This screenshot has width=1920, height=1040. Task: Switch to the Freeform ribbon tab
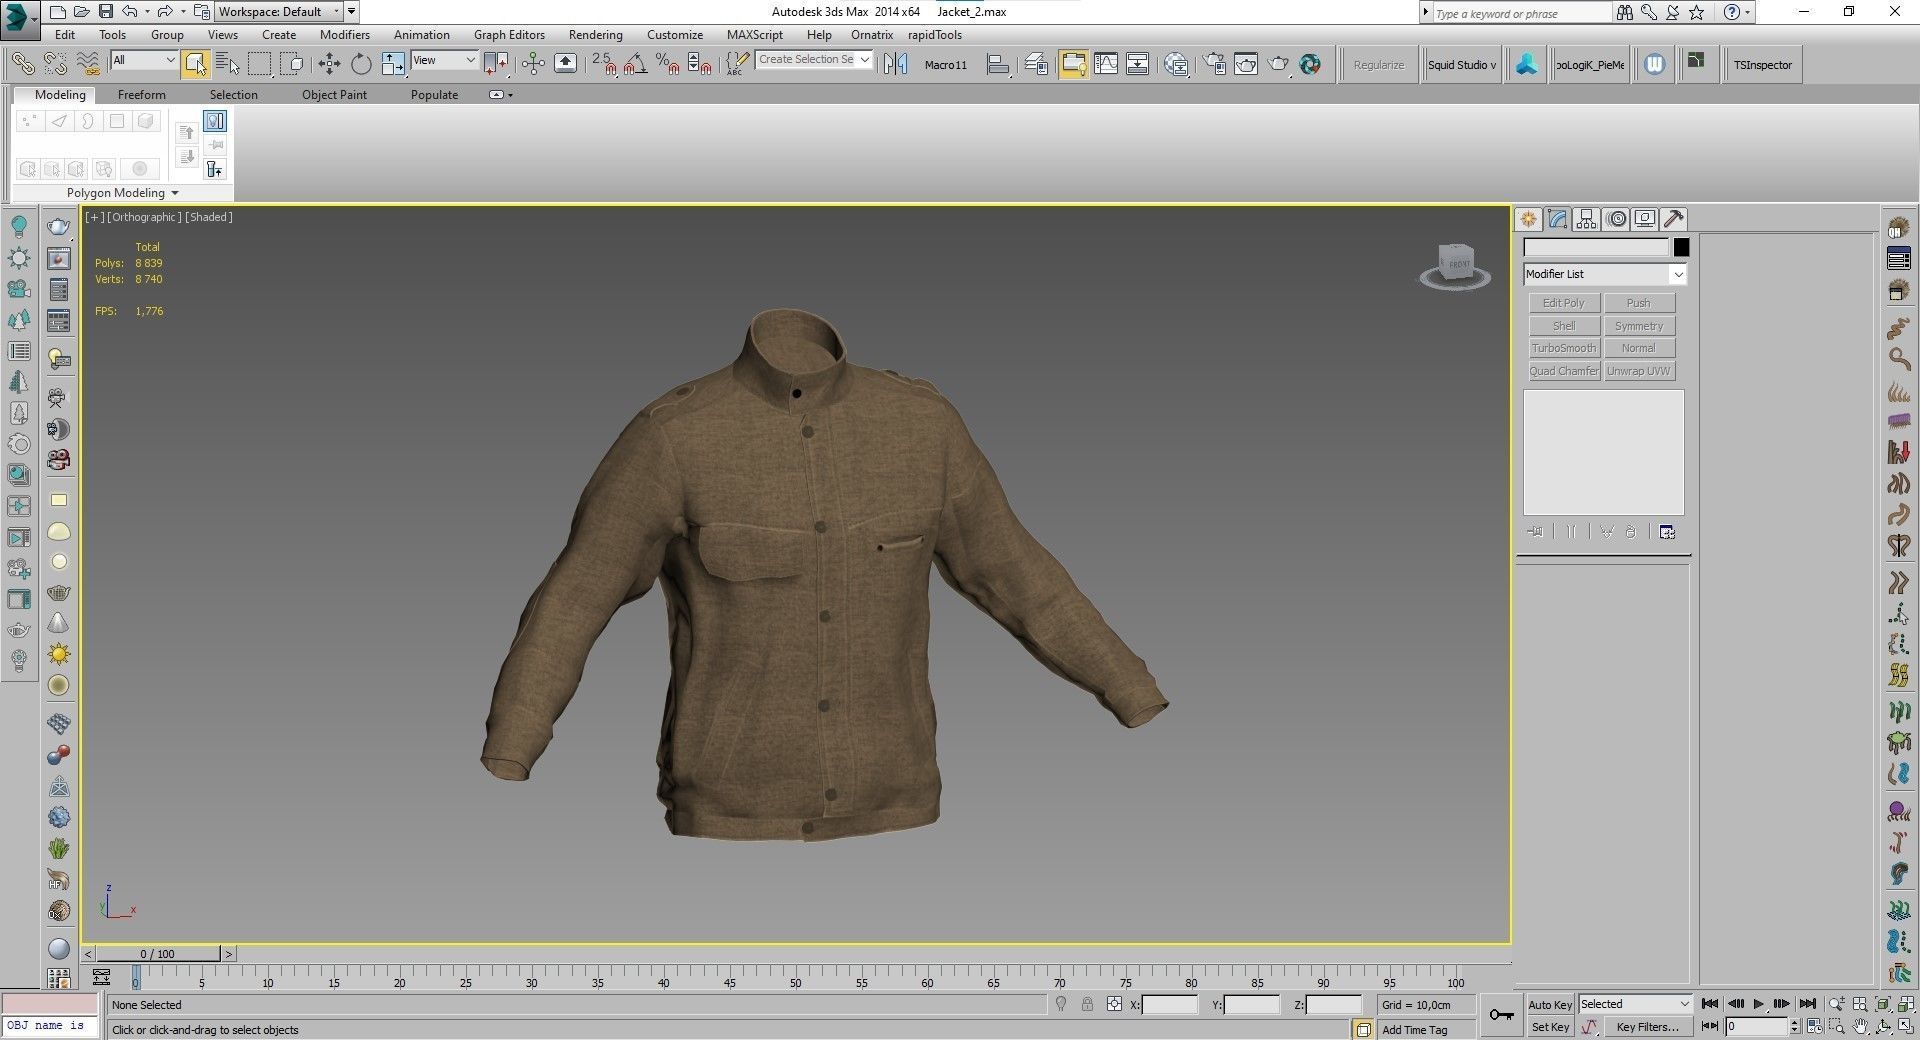click(x=141, y=95)
